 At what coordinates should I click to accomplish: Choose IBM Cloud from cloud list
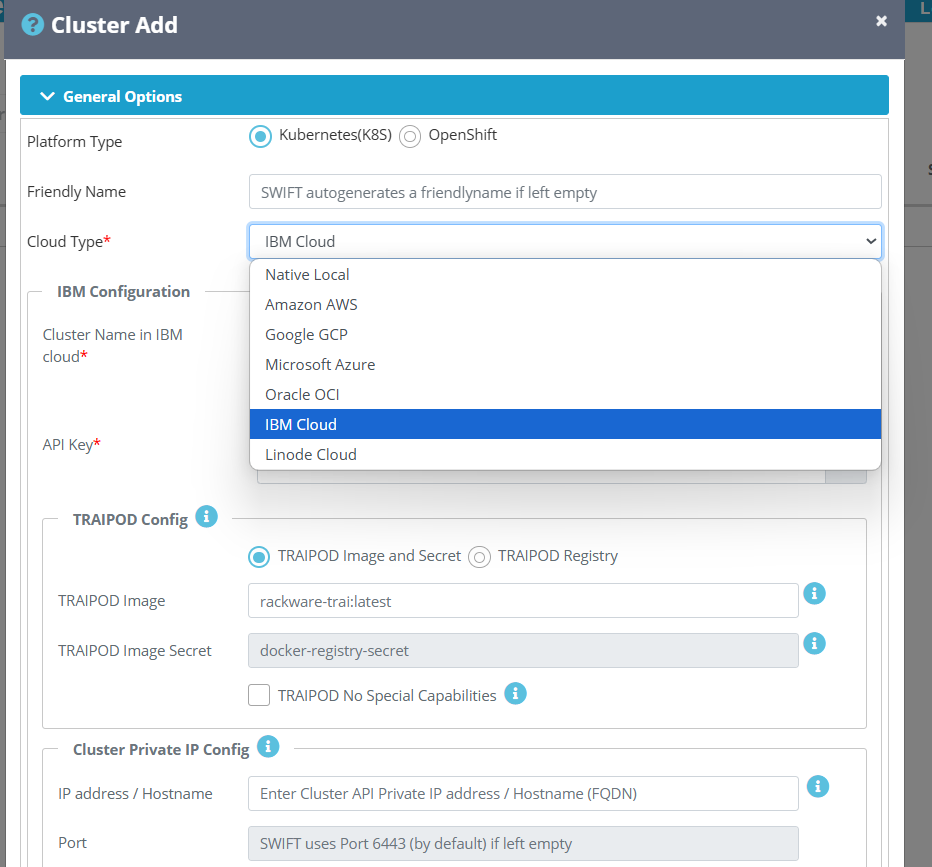[x=565, y=424]
